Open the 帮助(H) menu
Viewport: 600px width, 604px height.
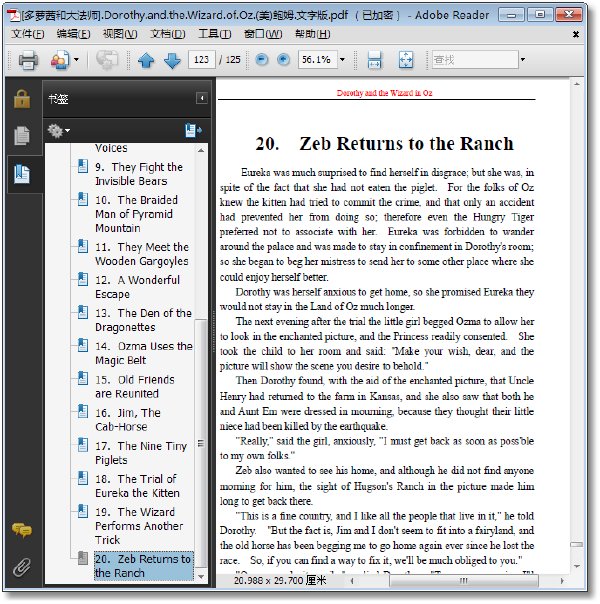coord(313,34)
